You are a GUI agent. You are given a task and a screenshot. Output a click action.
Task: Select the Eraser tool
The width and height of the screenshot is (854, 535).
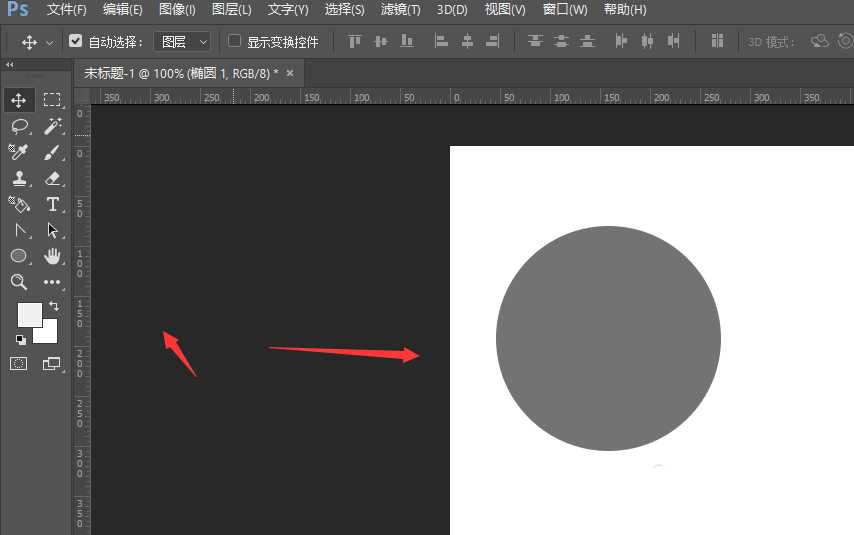(52, 178)
